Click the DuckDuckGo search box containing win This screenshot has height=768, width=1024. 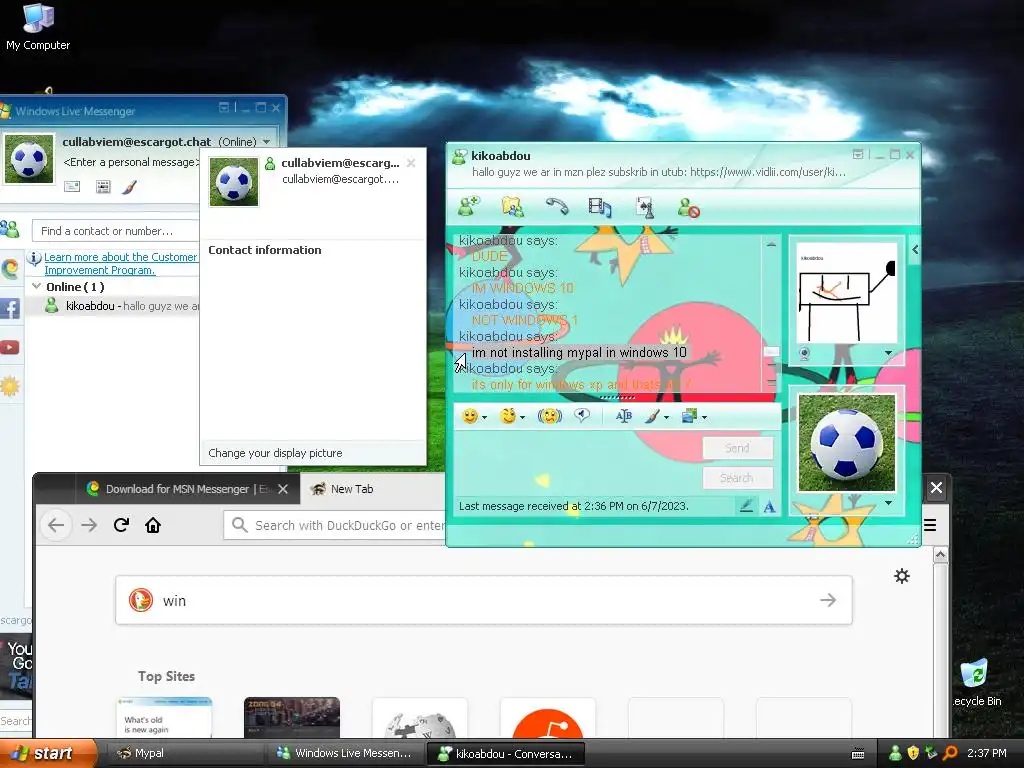484,600
